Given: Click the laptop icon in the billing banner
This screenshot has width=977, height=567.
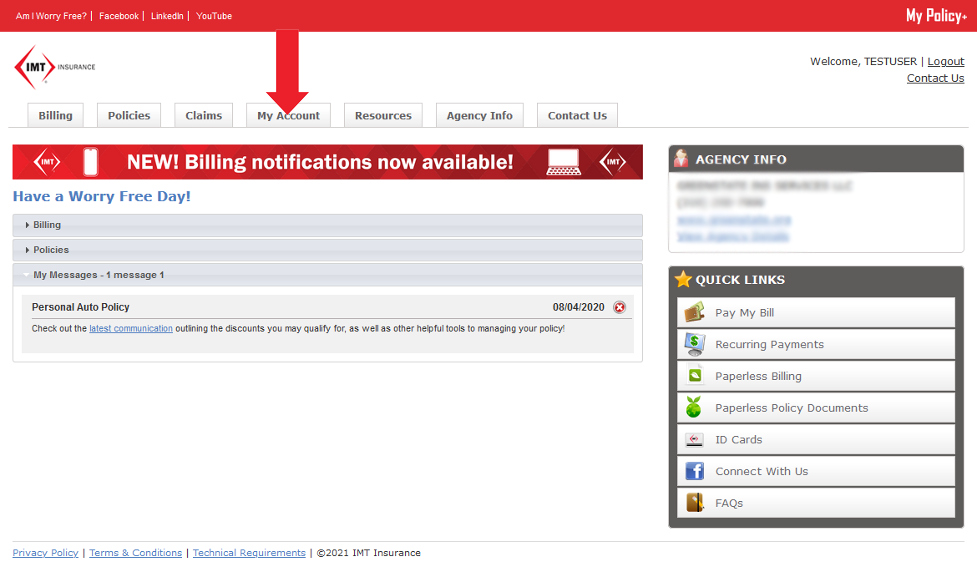Looking at the screenshot, I should point(563,162).
